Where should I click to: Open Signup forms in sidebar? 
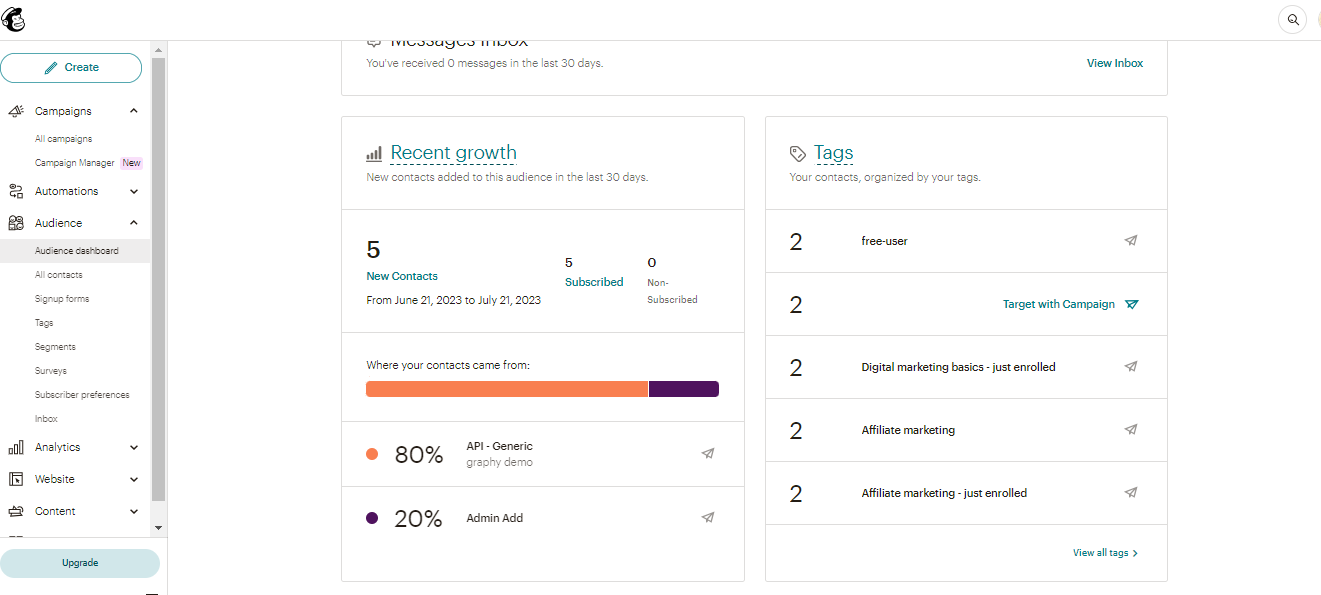pos(62,299)
